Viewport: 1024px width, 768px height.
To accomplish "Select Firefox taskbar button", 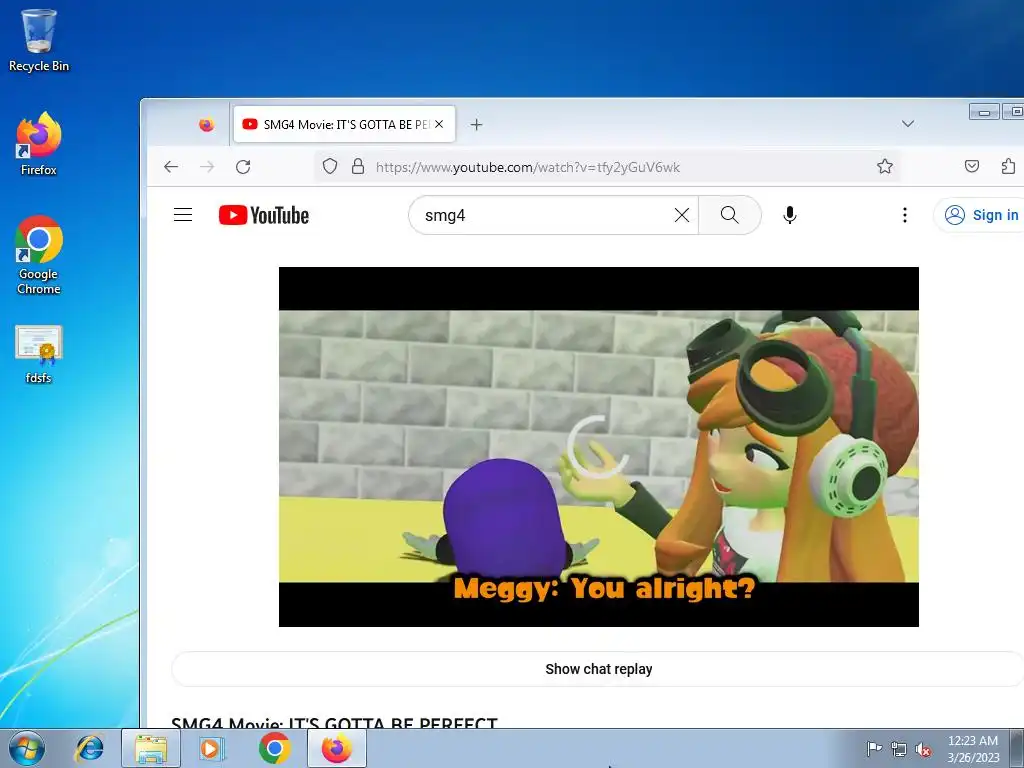I will coord(337,748).
